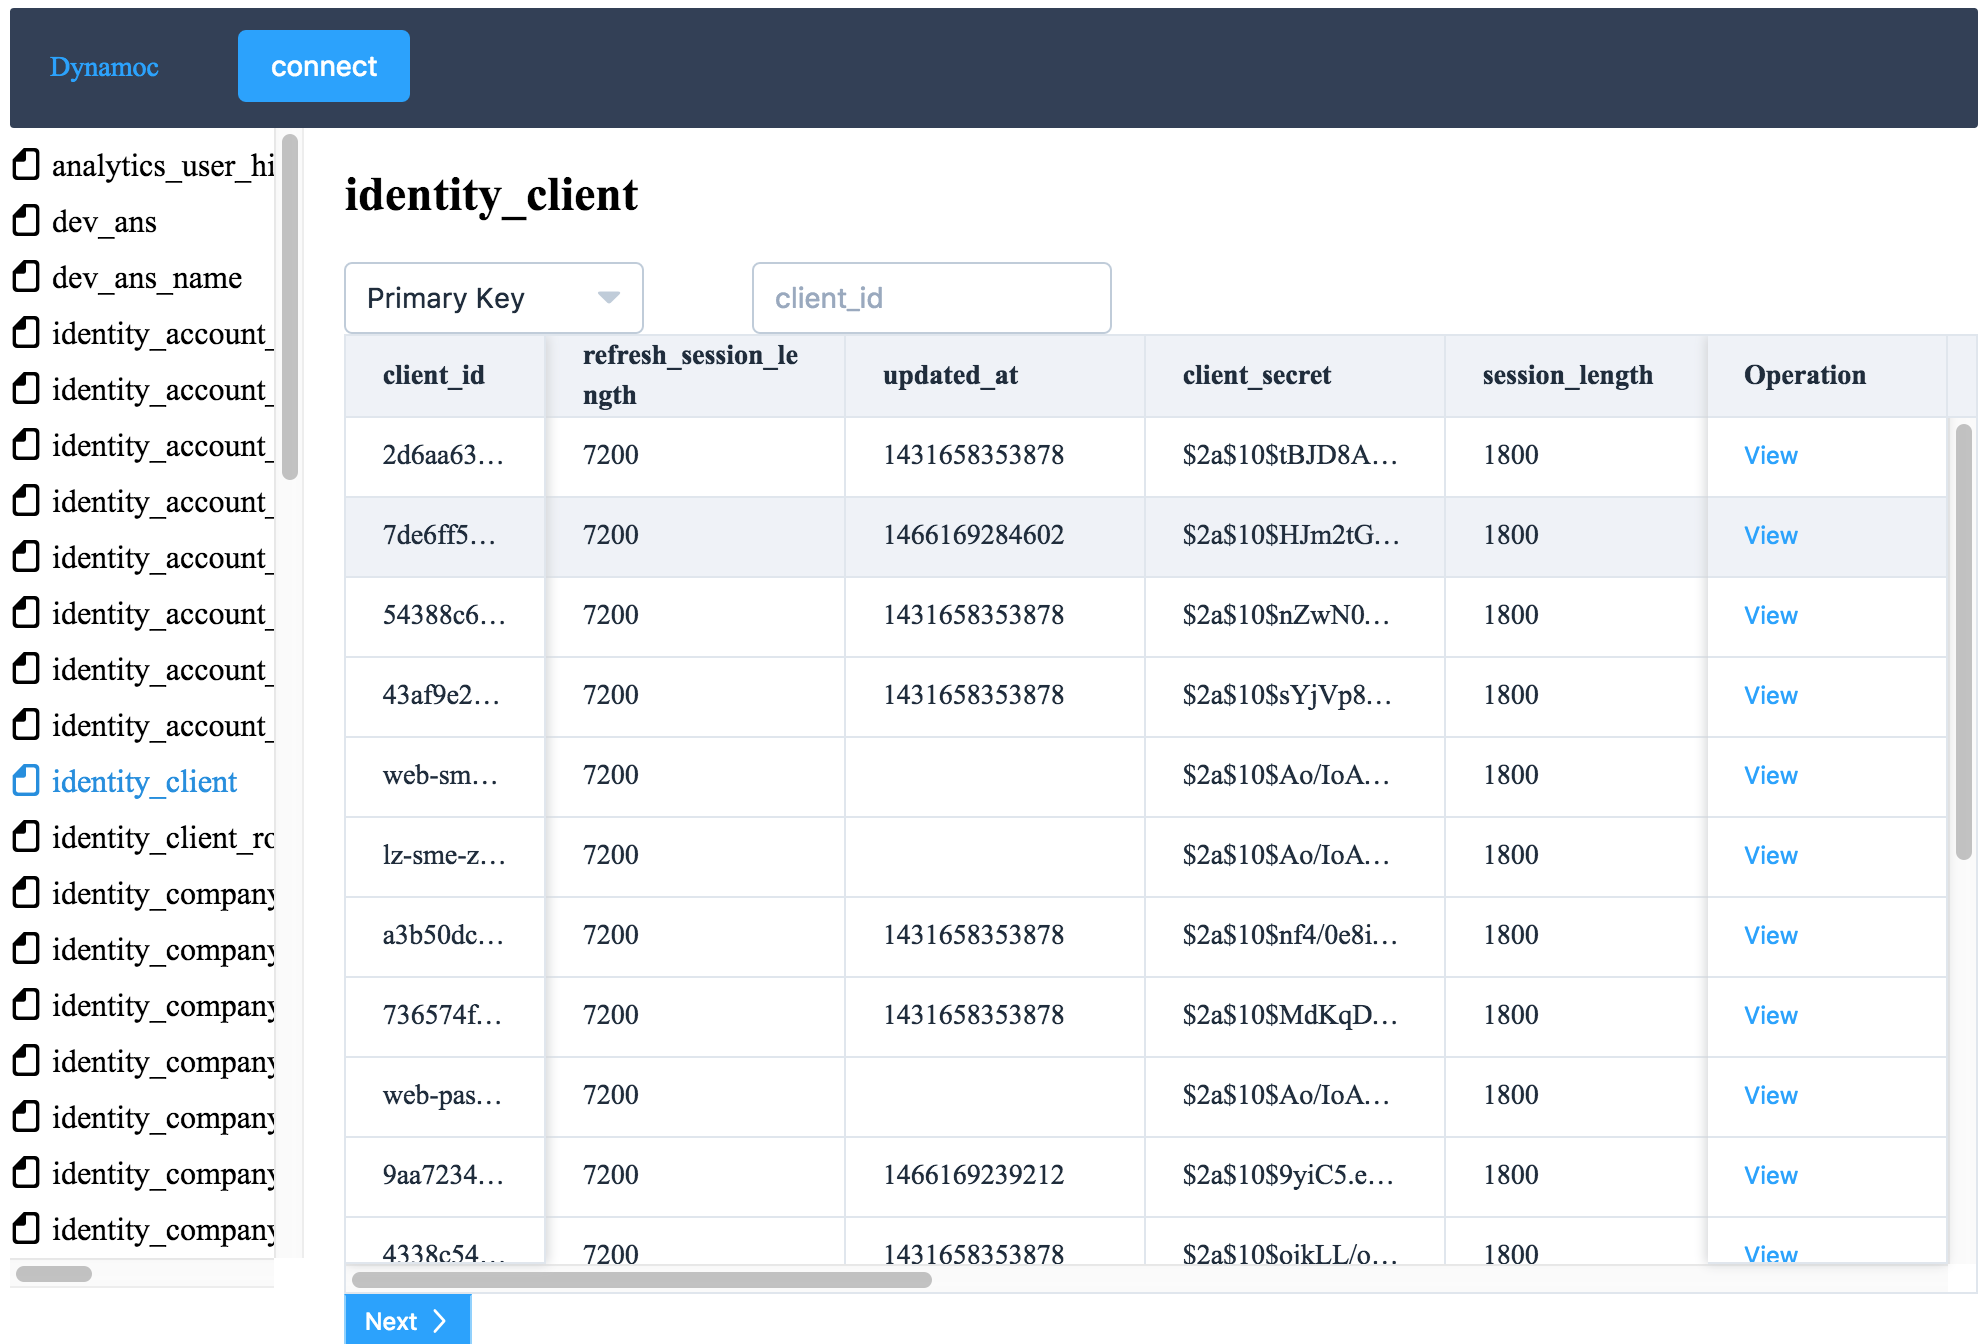Image resolution: width=1988 pixels, height=1344 pixels.
Task: Click the identity_client_rc table icon
Action: 27,834
